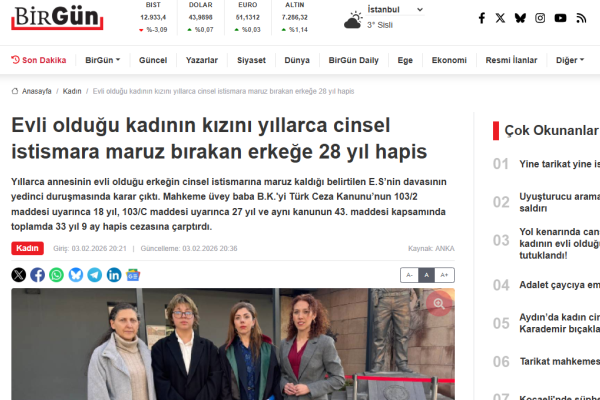
Task: Share article on WhatsApp
Action: pos(57,275)
